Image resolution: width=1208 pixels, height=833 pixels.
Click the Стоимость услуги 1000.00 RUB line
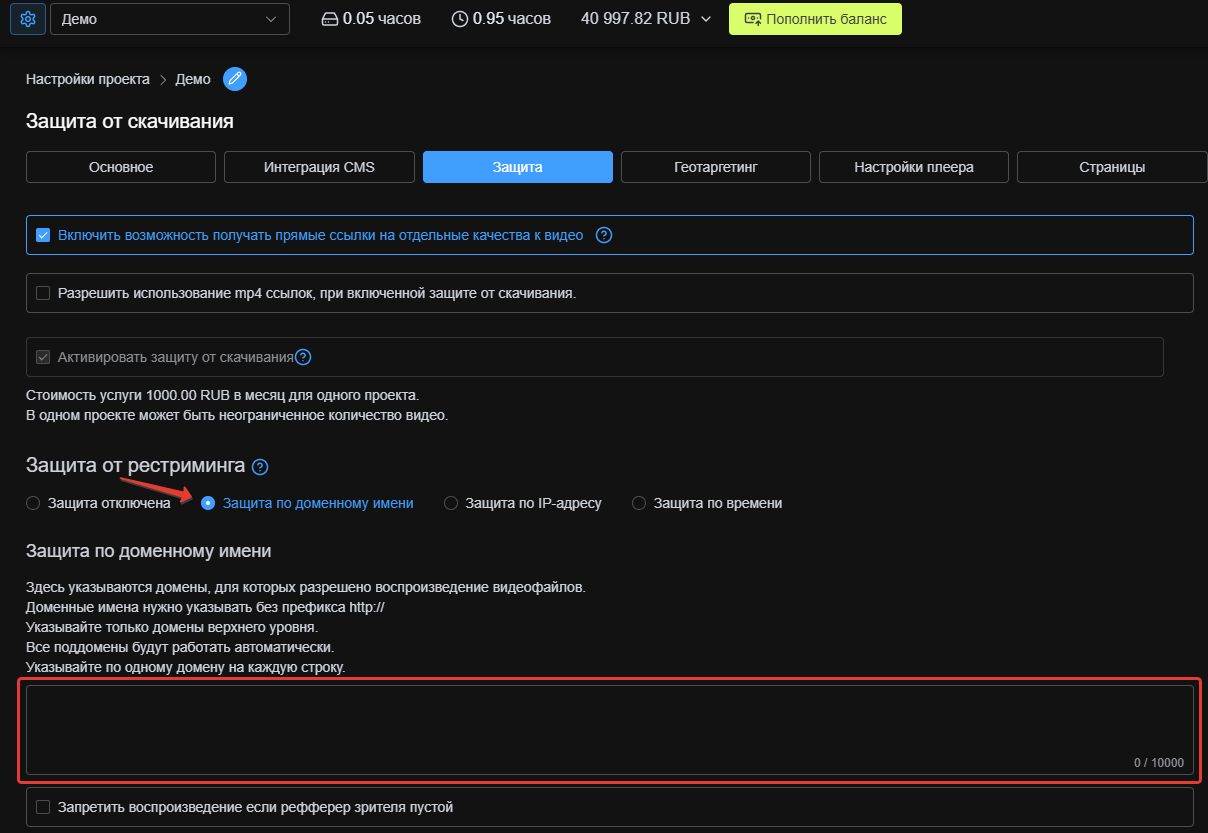coord(222,395)
